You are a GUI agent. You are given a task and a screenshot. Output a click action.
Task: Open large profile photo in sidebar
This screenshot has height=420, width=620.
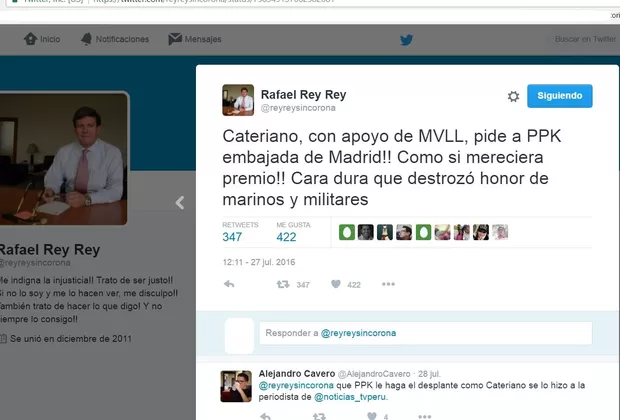pos(64,159)
